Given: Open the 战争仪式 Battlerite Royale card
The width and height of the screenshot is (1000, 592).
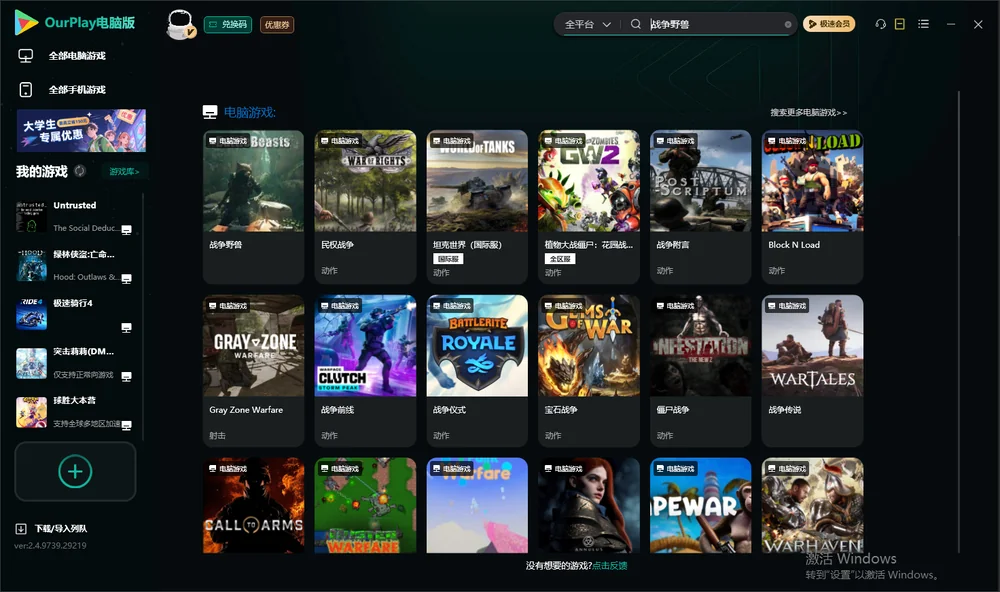Looking at the screenshot, I should click(x=477, y=371).
